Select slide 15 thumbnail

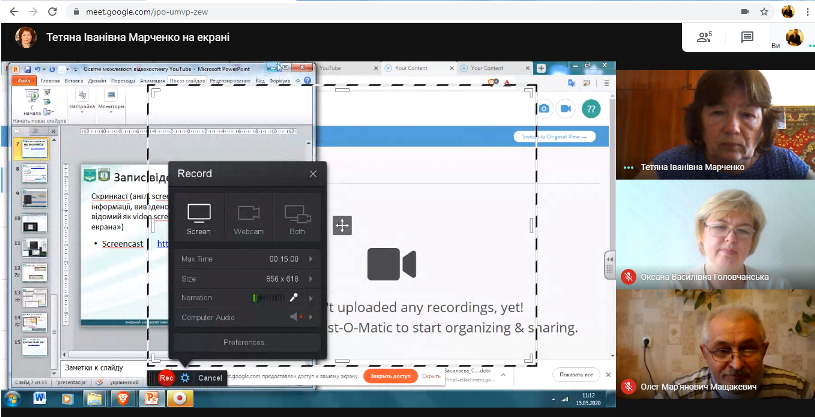click(35, 346)
